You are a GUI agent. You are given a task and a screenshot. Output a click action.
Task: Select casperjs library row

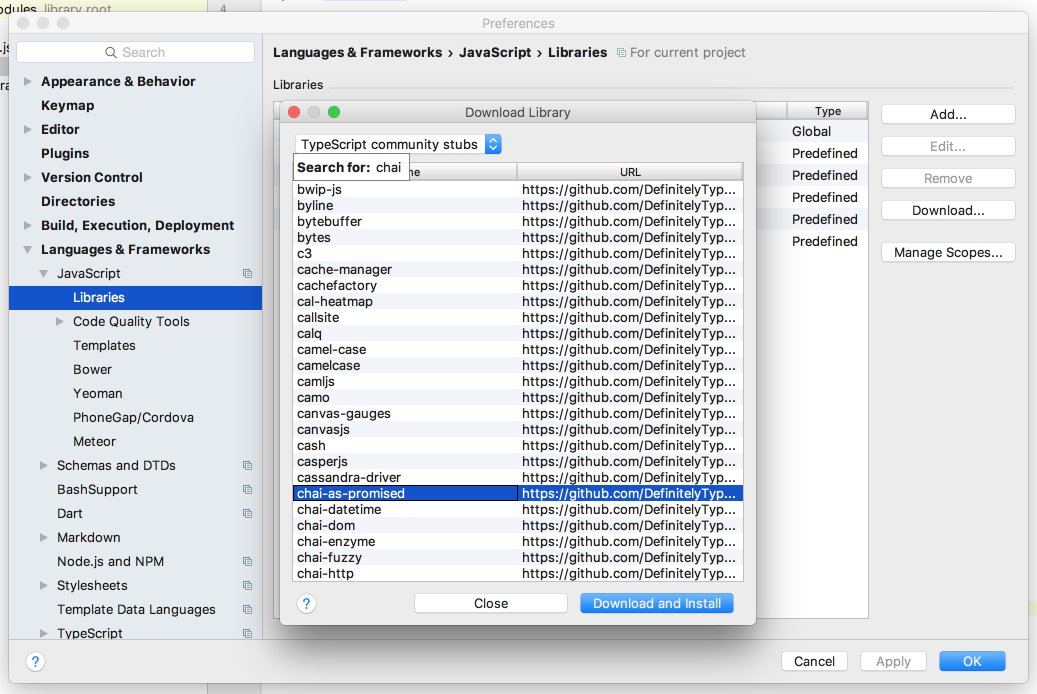[518, 461]
